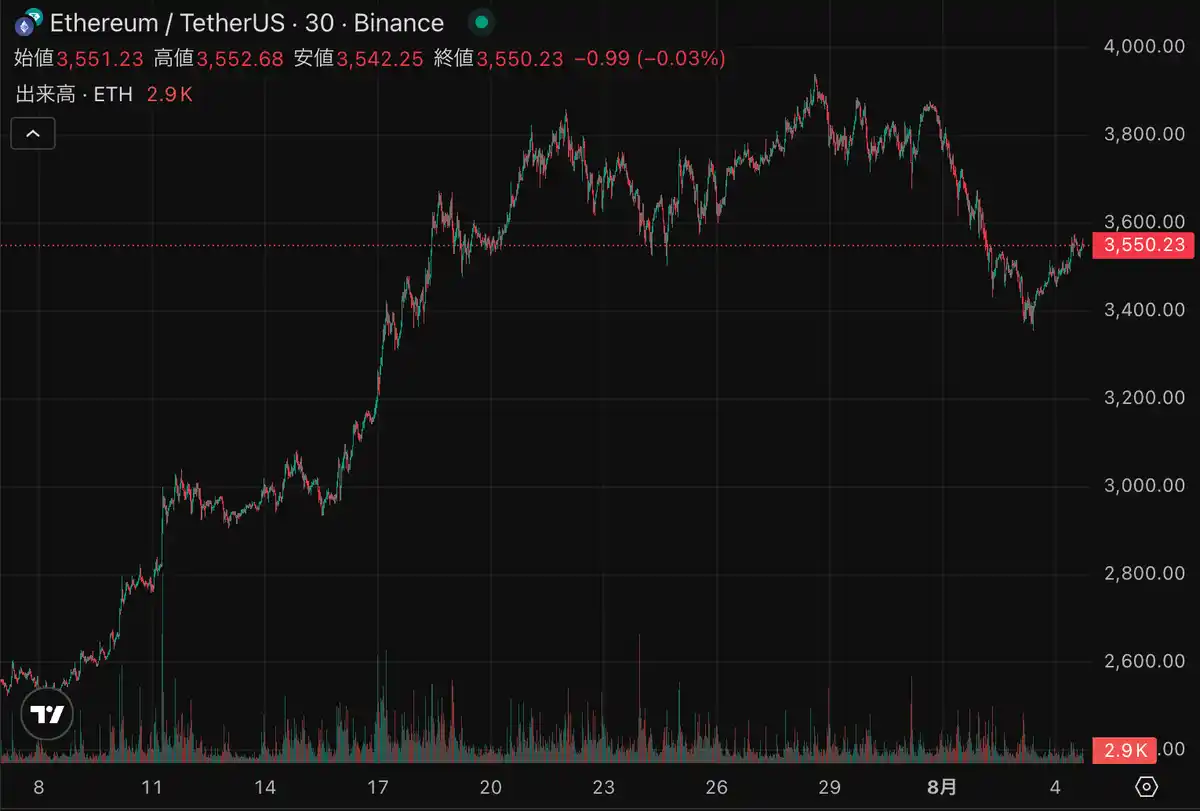The height and width of the screenshot is (811, 1200).
Task: Click the 出来高 · ETH volume label
Action: pos(76,96)
